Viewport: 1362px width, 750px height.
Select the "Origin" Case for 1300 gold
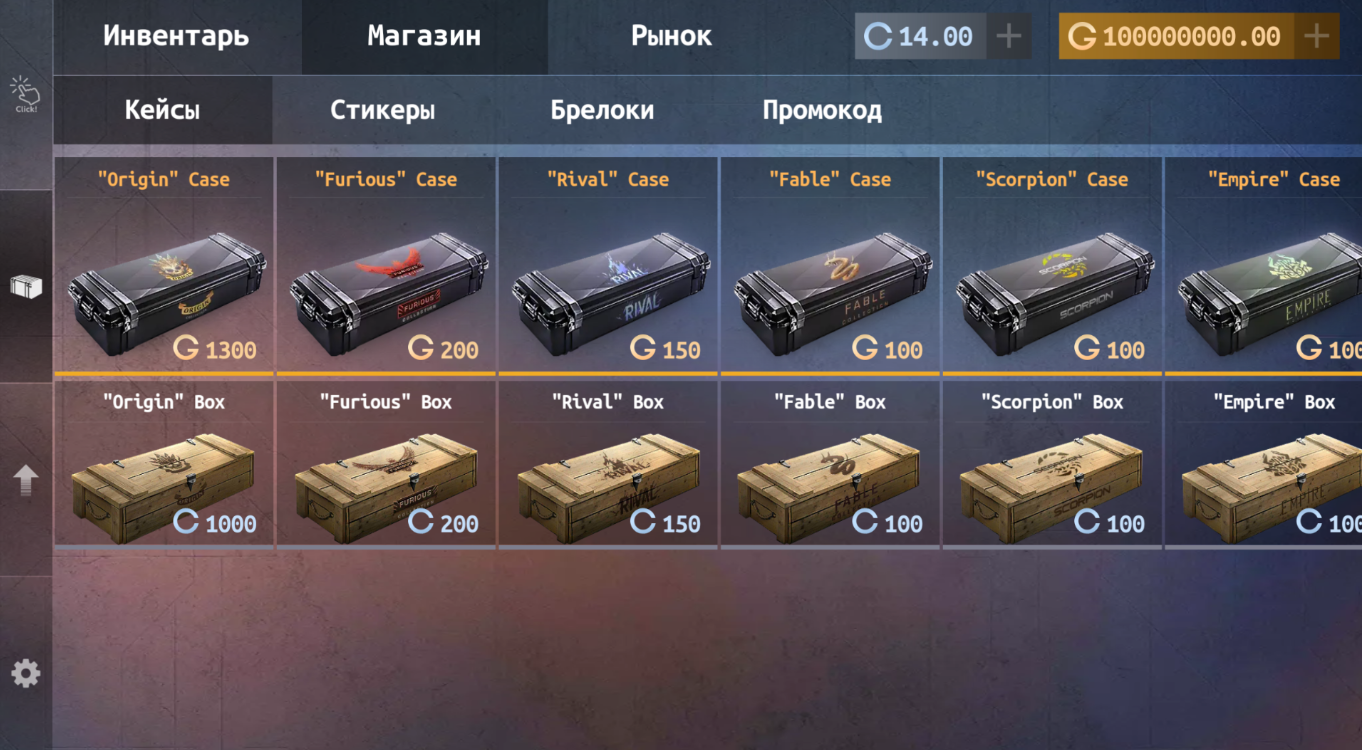click(x=164, y=265)
